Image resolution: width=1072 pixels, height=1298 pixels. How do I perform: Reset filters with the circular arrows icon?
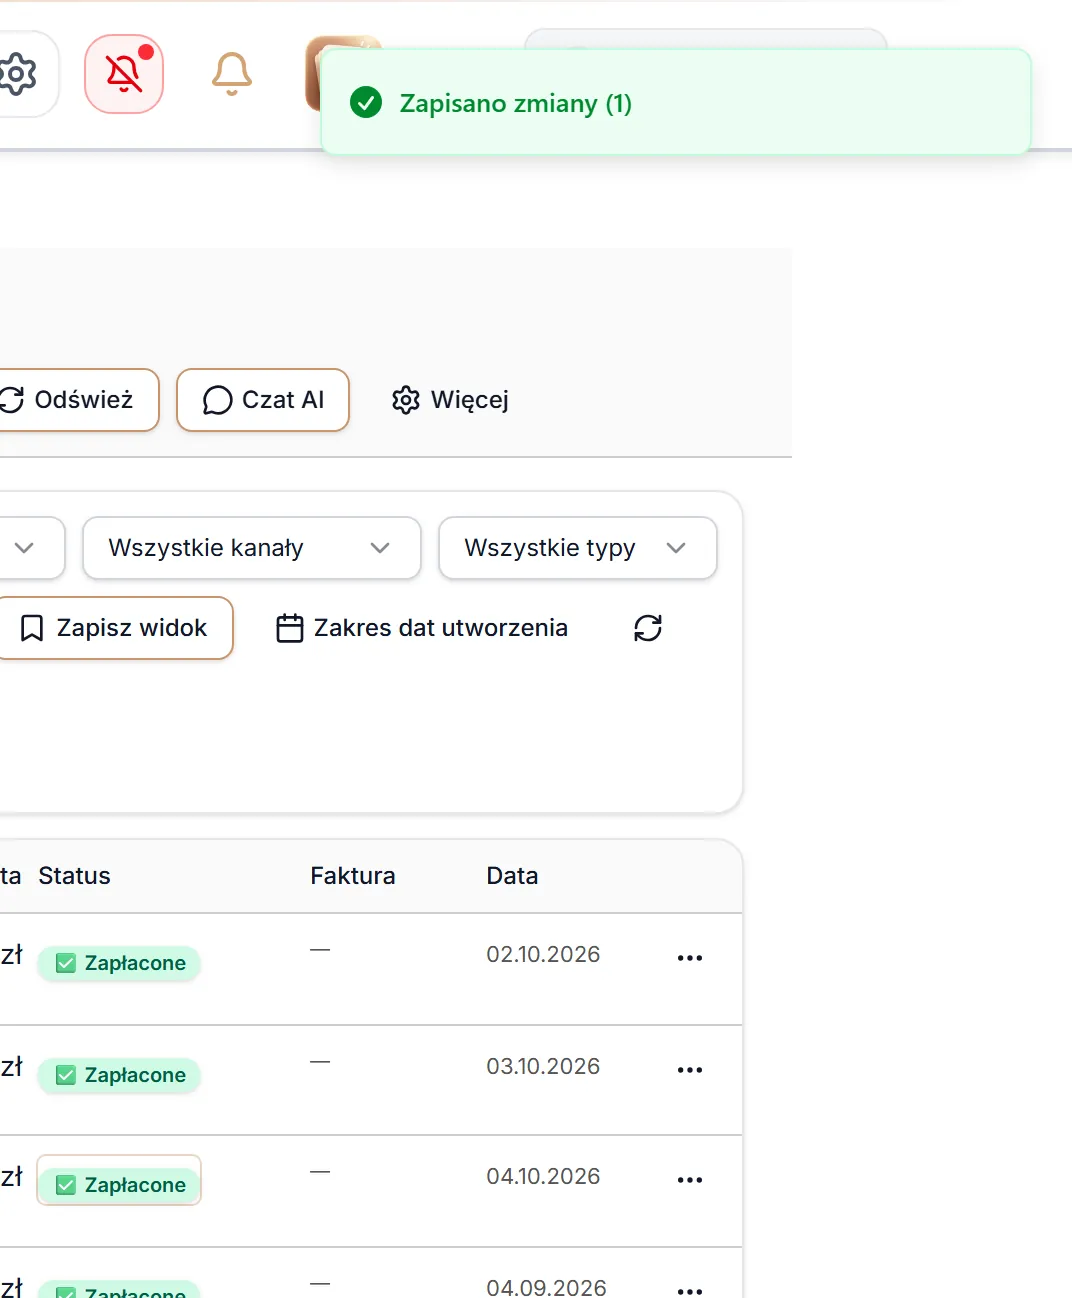[x=648, y=628]
